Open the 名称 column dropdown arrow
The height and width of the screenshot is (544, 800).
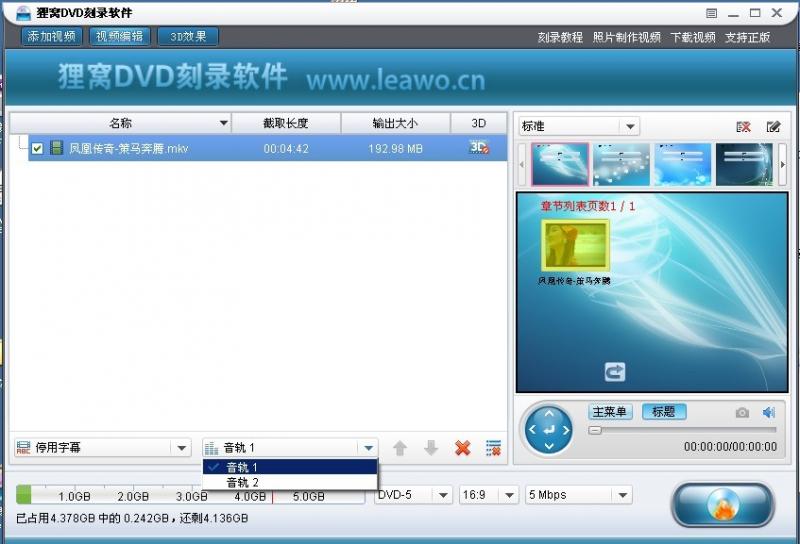point(223,123)
